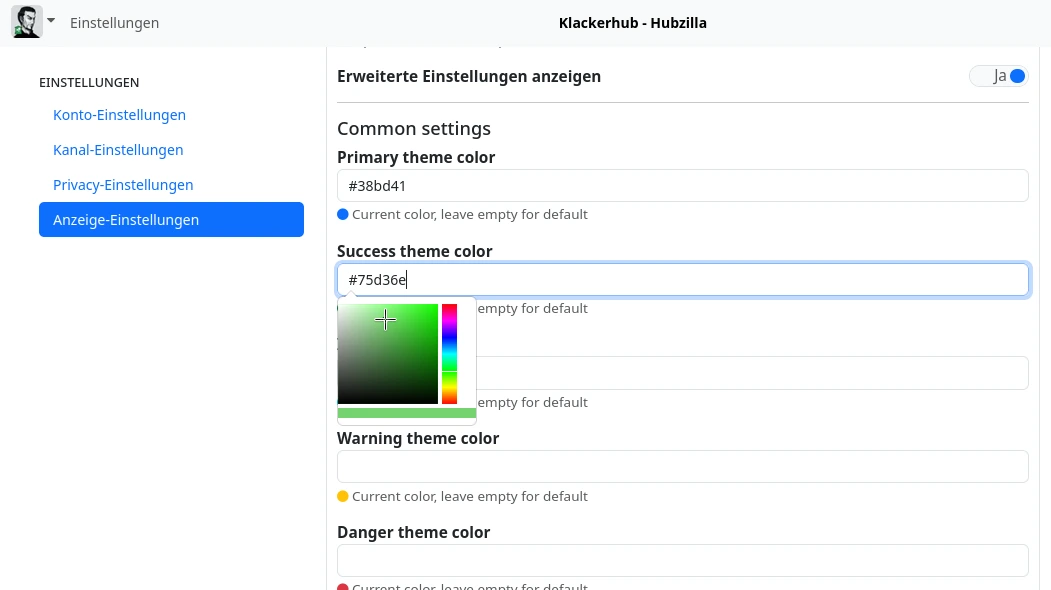Click the green preview bar below the picker
The width and height of the screenshot is (1051, 590).
[406, 413]
